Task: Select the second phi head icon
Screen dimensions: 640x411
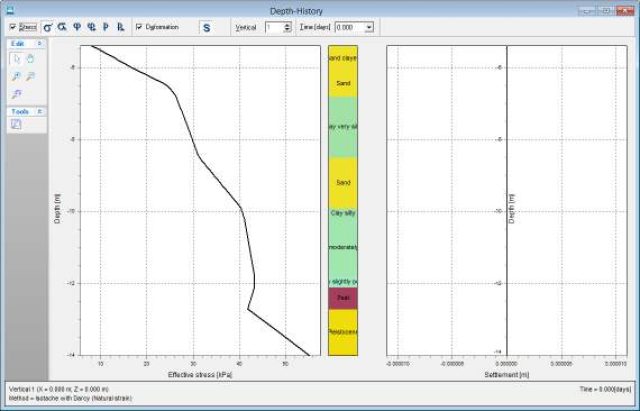Action: click(x=91, y=27)
